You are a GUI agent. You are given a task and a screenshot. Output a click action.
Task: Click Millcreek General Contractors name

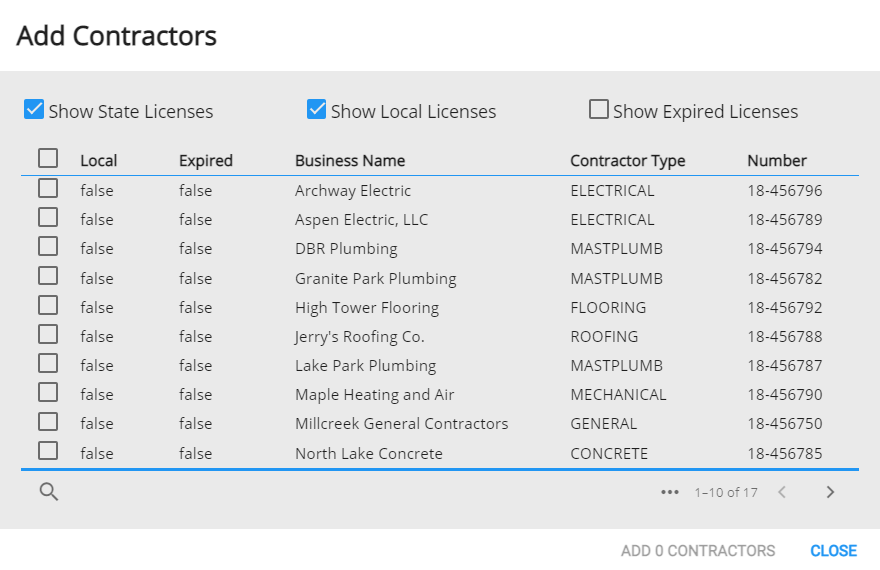tap(401, 424)
